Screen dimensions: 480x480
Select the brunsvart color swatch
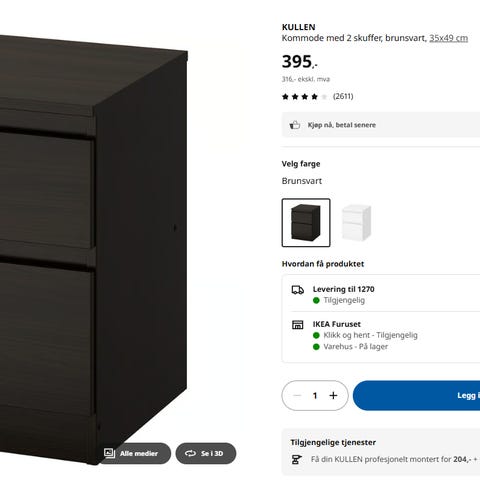click(306, 223)
